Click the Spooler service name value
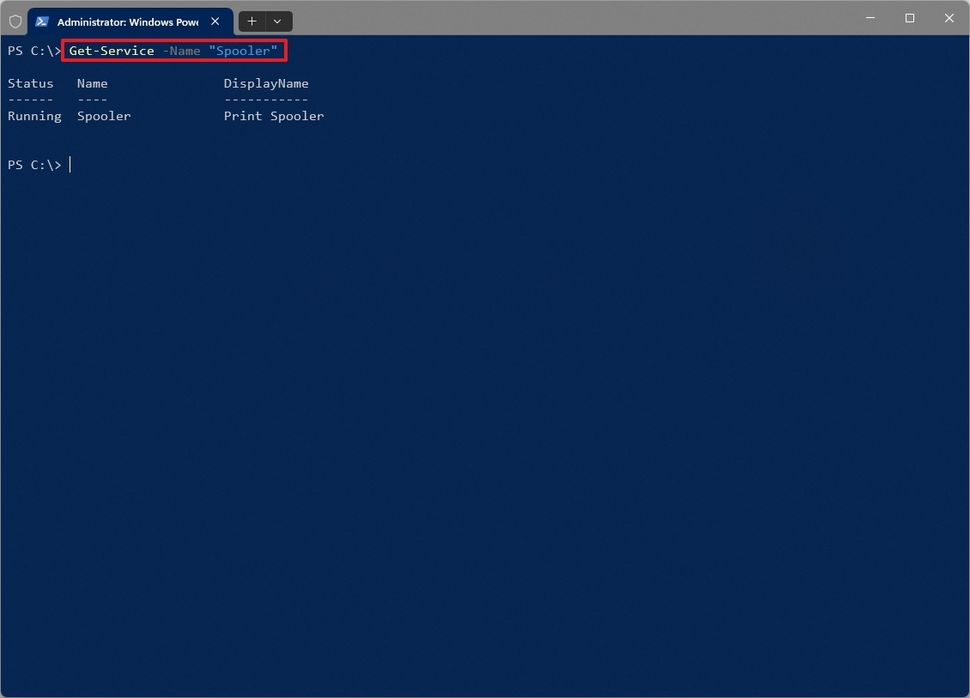Screen dimensions: 970x698 pos(104,116)
